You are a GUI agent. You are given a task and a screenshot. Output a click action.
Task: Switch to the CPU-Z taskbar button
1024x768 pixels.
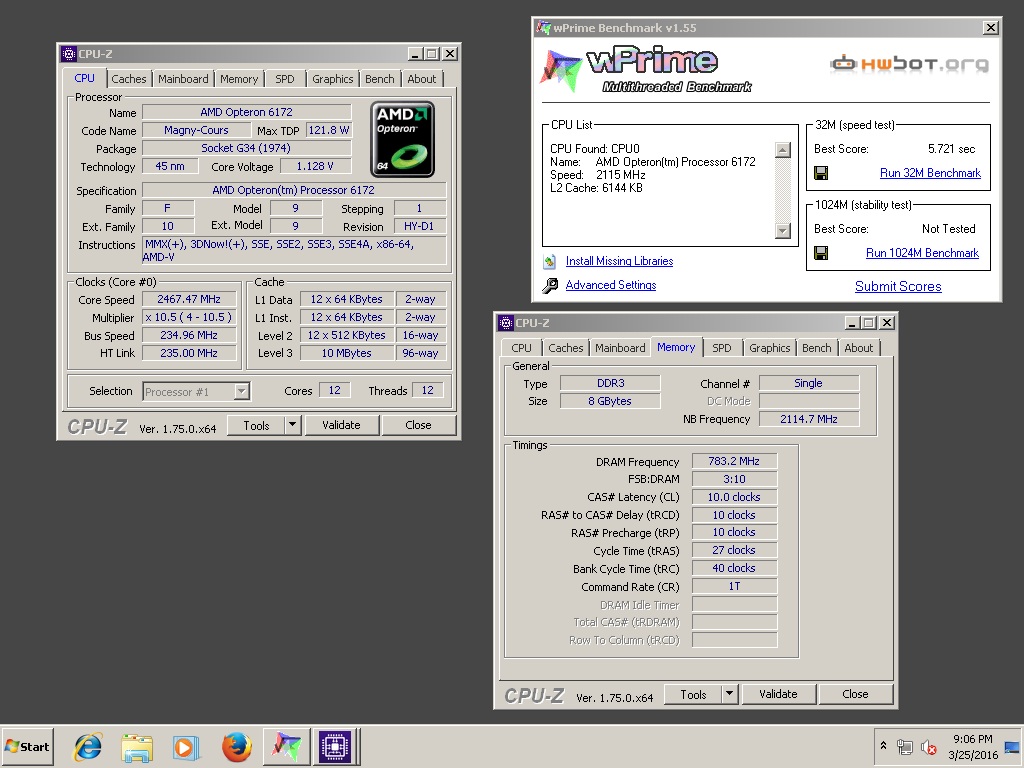pyautogui.click(x=335, y=746)
